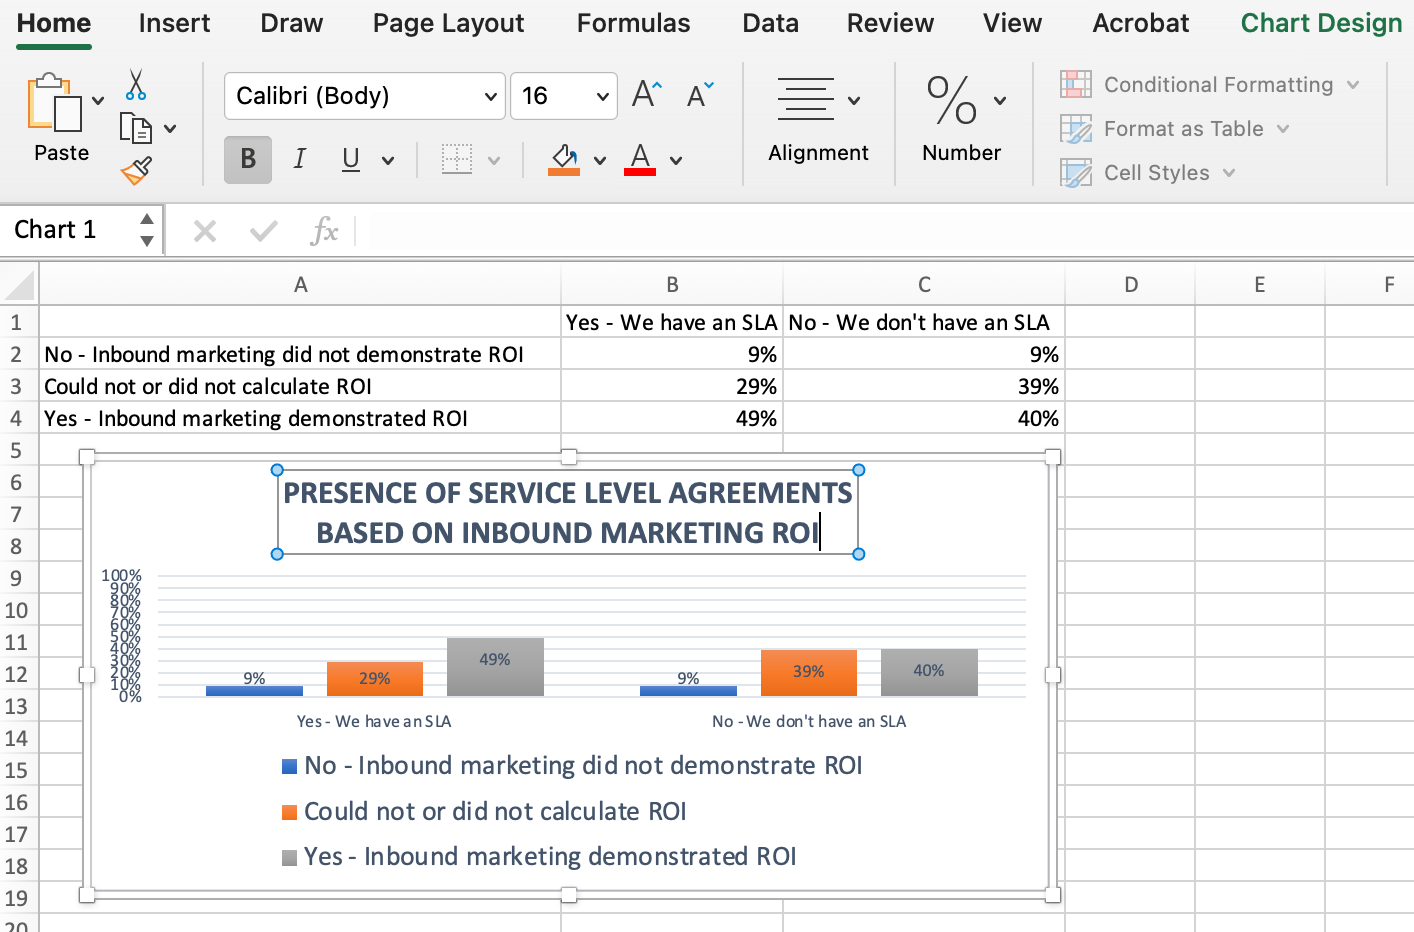Click the Conditional Formatting icon
Image resolution: width=1414 pixels, height=932 pixels.
(x=1076, y=85)
